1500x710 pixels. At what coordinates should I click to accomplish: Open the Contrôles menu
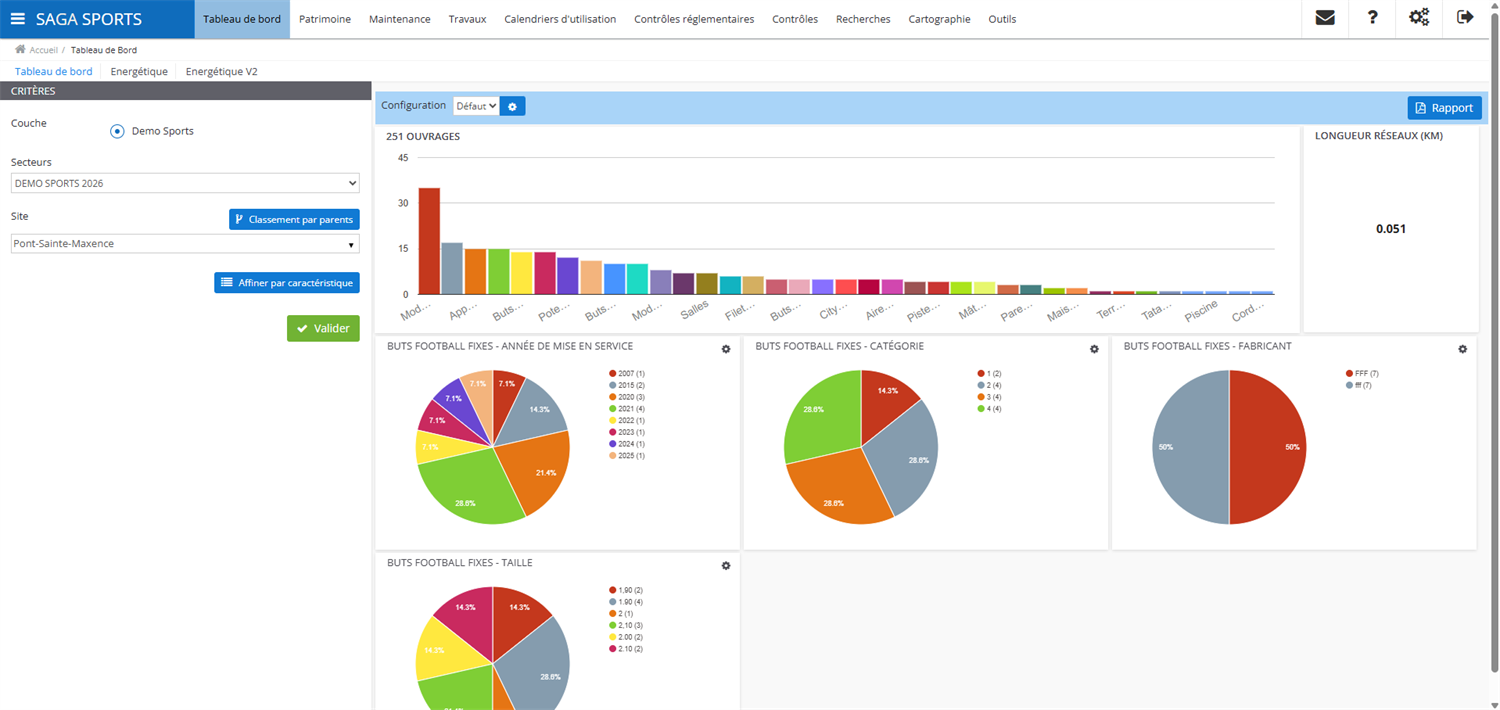(x=795, y=19)
